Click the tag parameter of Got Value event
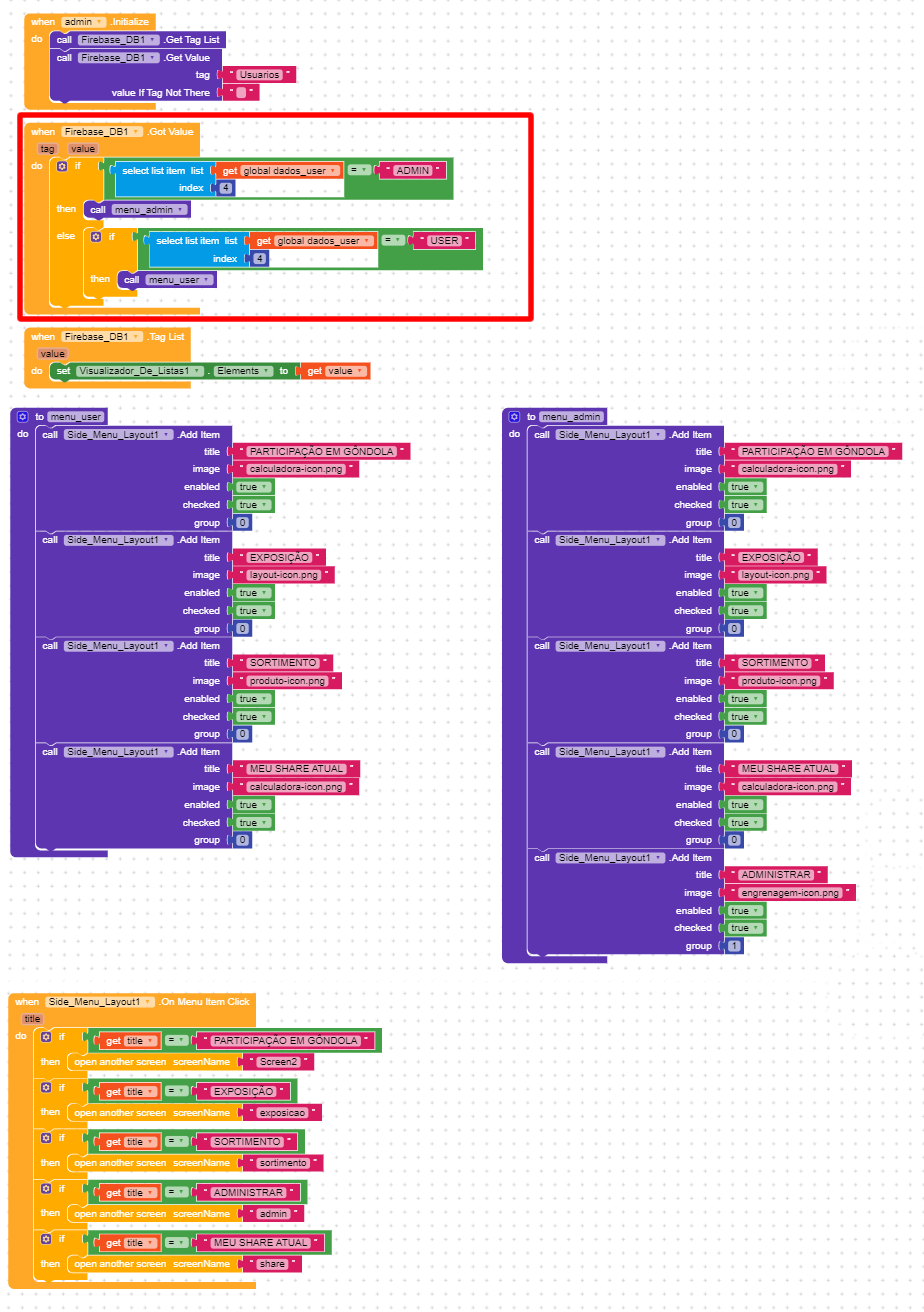 (x=47, y=148)
